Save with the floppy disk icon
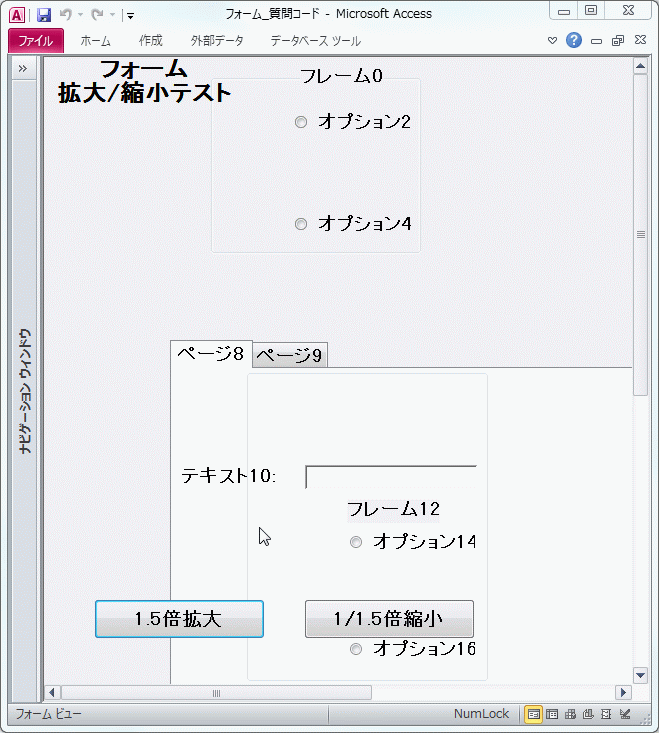The height and width of the screenshot is (733, 659). click(x=44, y=15)
